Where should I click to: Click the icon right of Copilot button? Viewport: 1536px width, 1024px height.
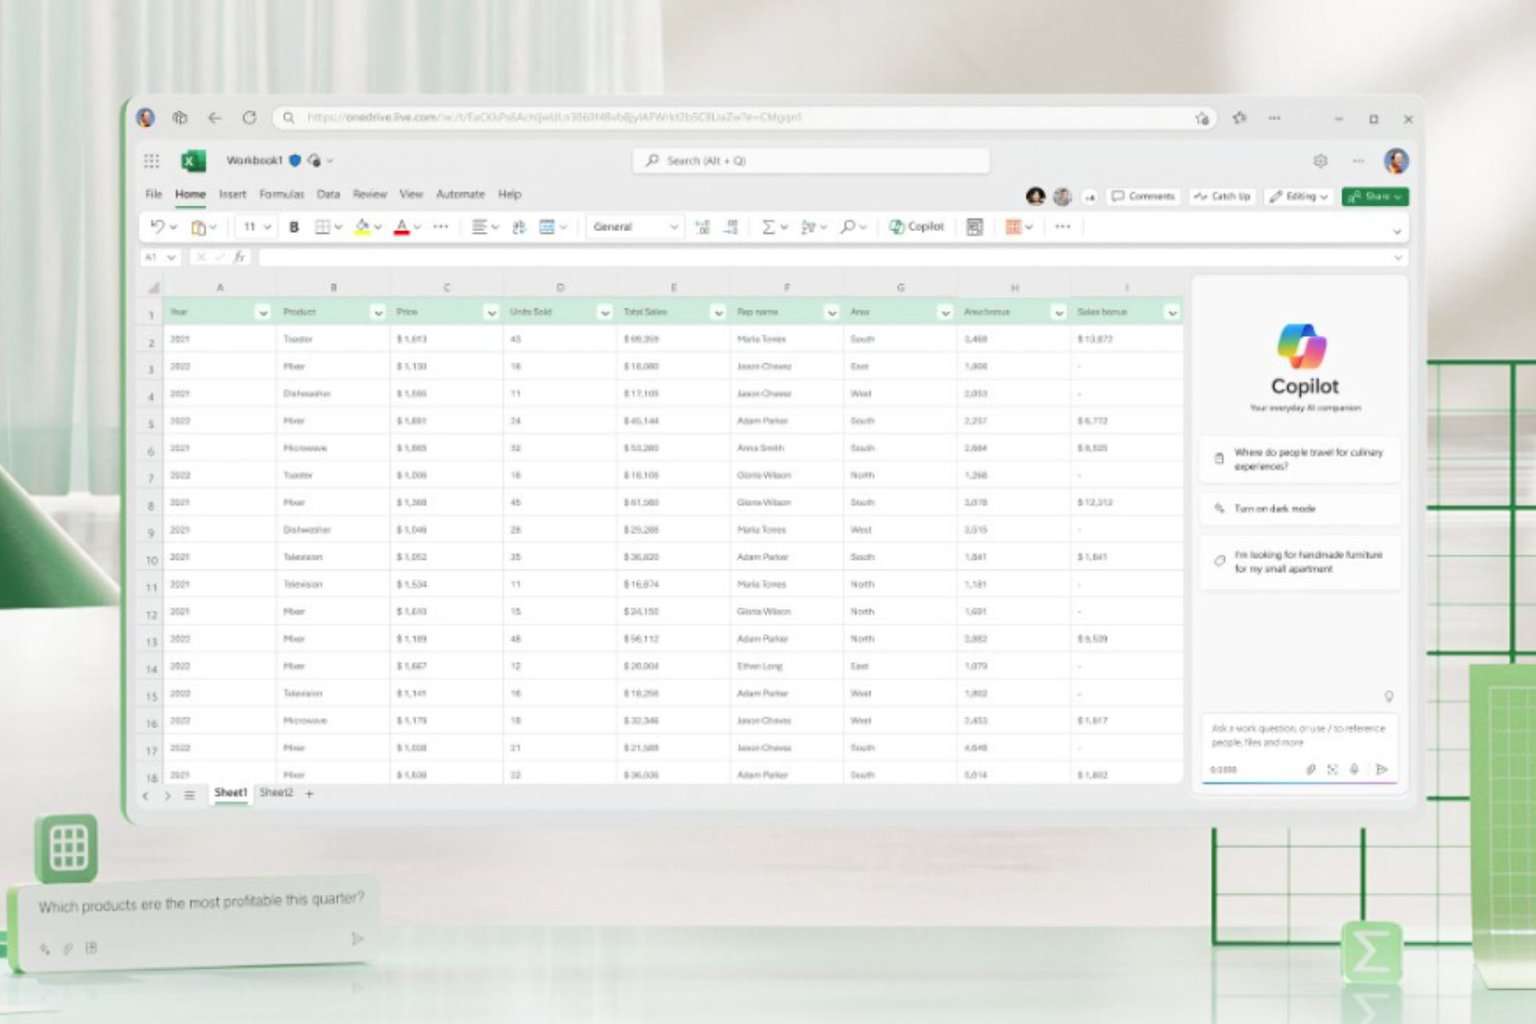pos(974,227)
